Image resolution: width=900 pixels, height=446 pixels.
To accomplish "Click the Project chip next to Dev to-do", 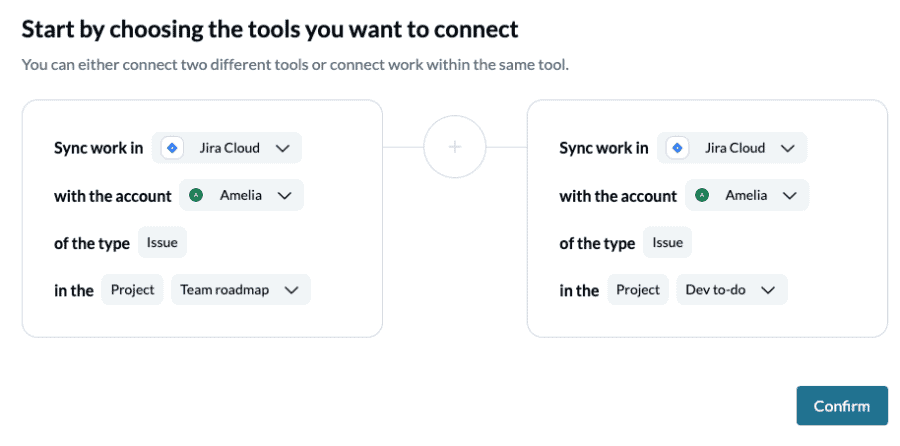I will [638, 290].
